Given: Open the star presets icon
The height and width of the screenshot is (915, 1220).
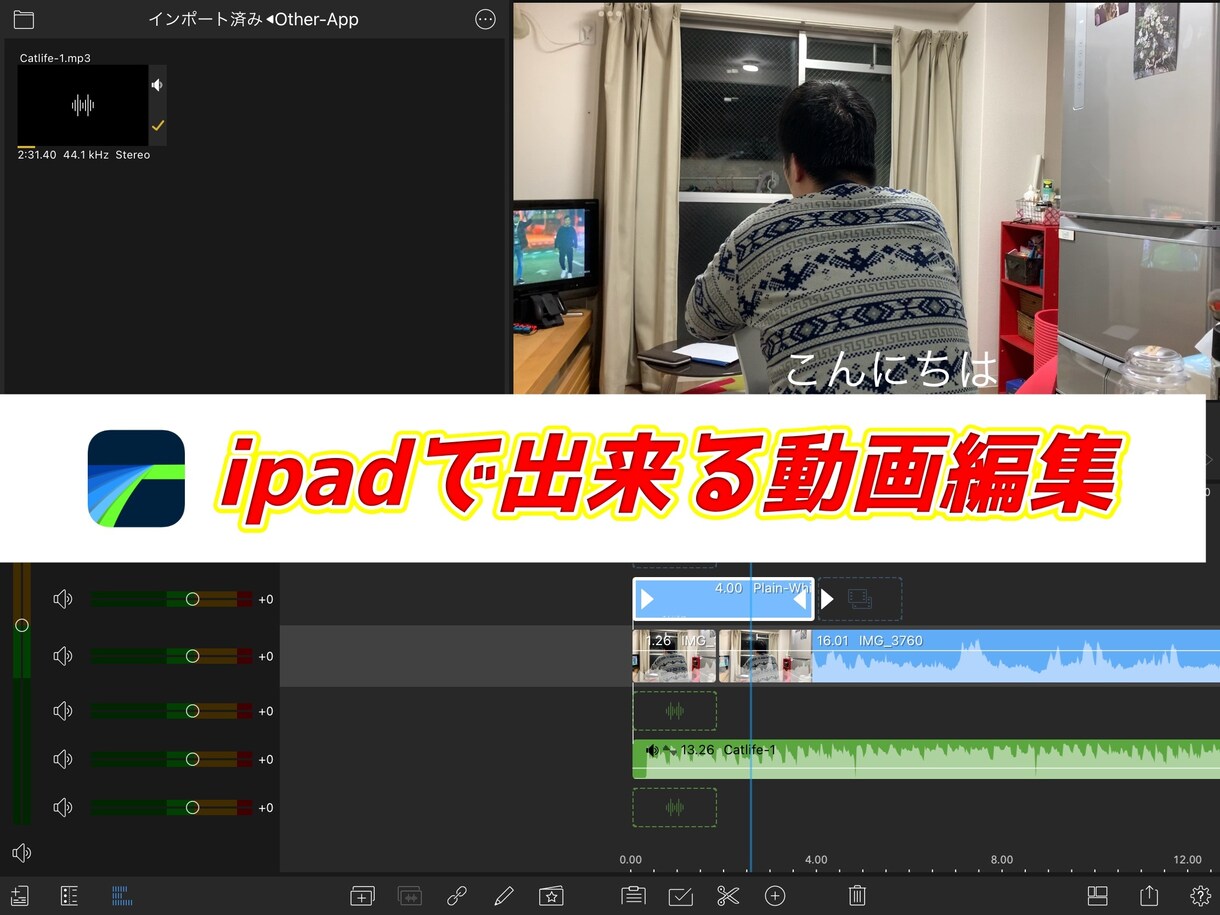Looking at the screenshot, I should (x=551, y=896).
